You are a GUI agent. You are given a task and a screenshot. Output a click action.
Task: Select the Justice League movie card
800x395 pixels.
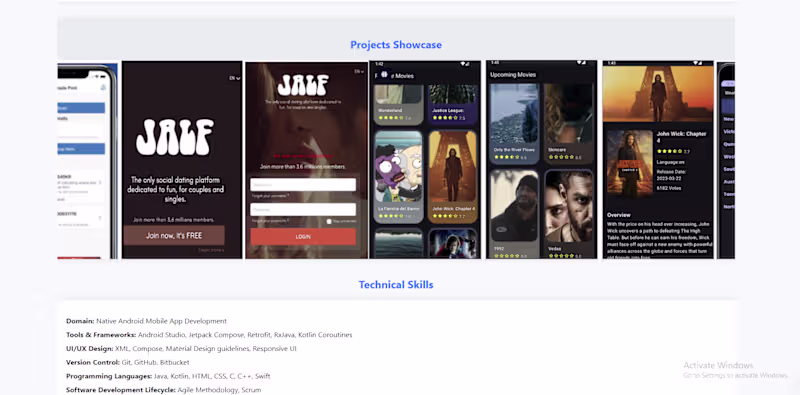(453, 105)
